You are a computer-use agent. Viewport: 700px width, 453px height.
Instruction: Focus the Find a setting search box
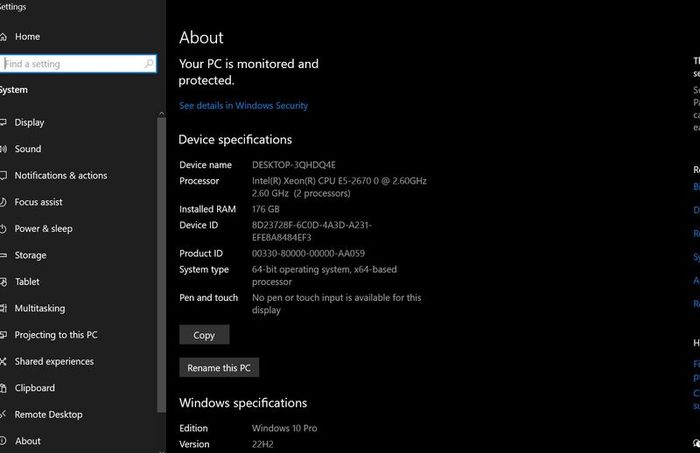tap(78, 64)
